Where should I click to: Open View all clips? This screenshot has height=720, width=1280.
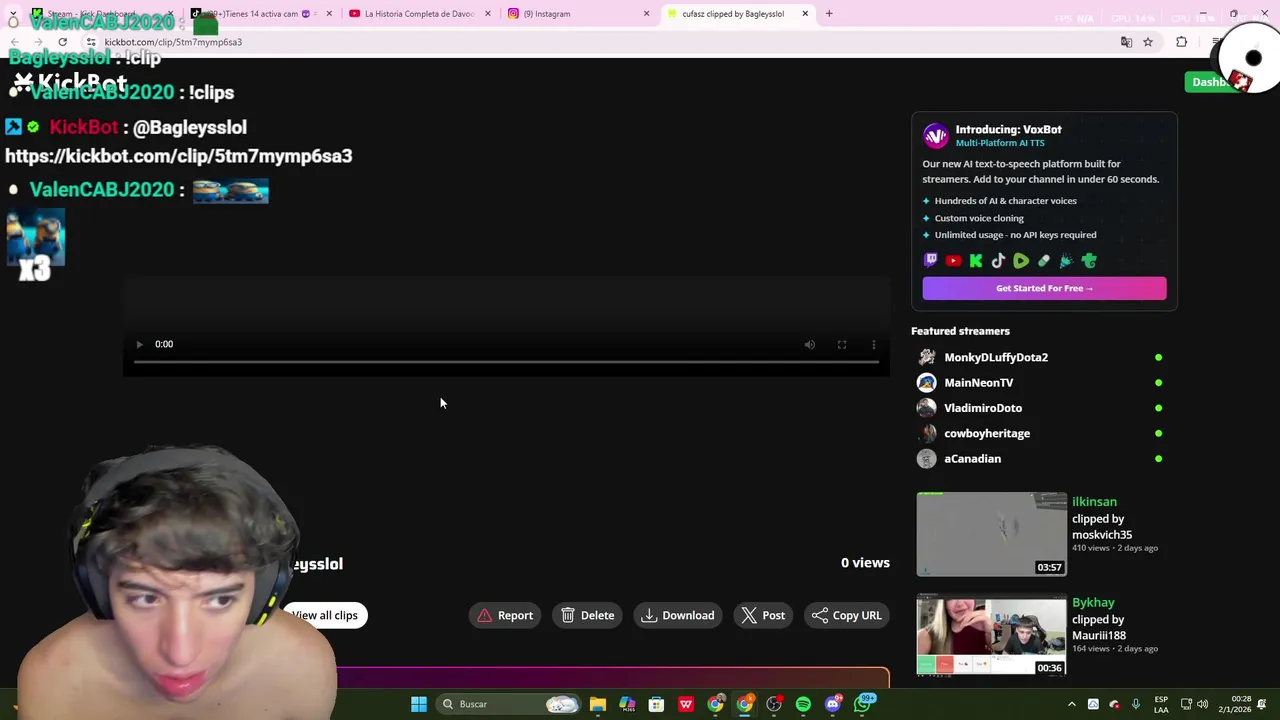325,615
